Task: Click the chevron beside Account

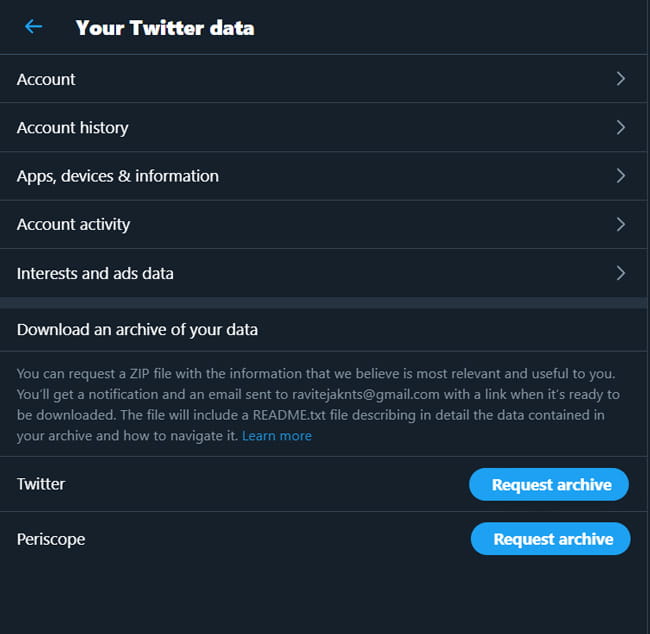Action: pos(620,79)
